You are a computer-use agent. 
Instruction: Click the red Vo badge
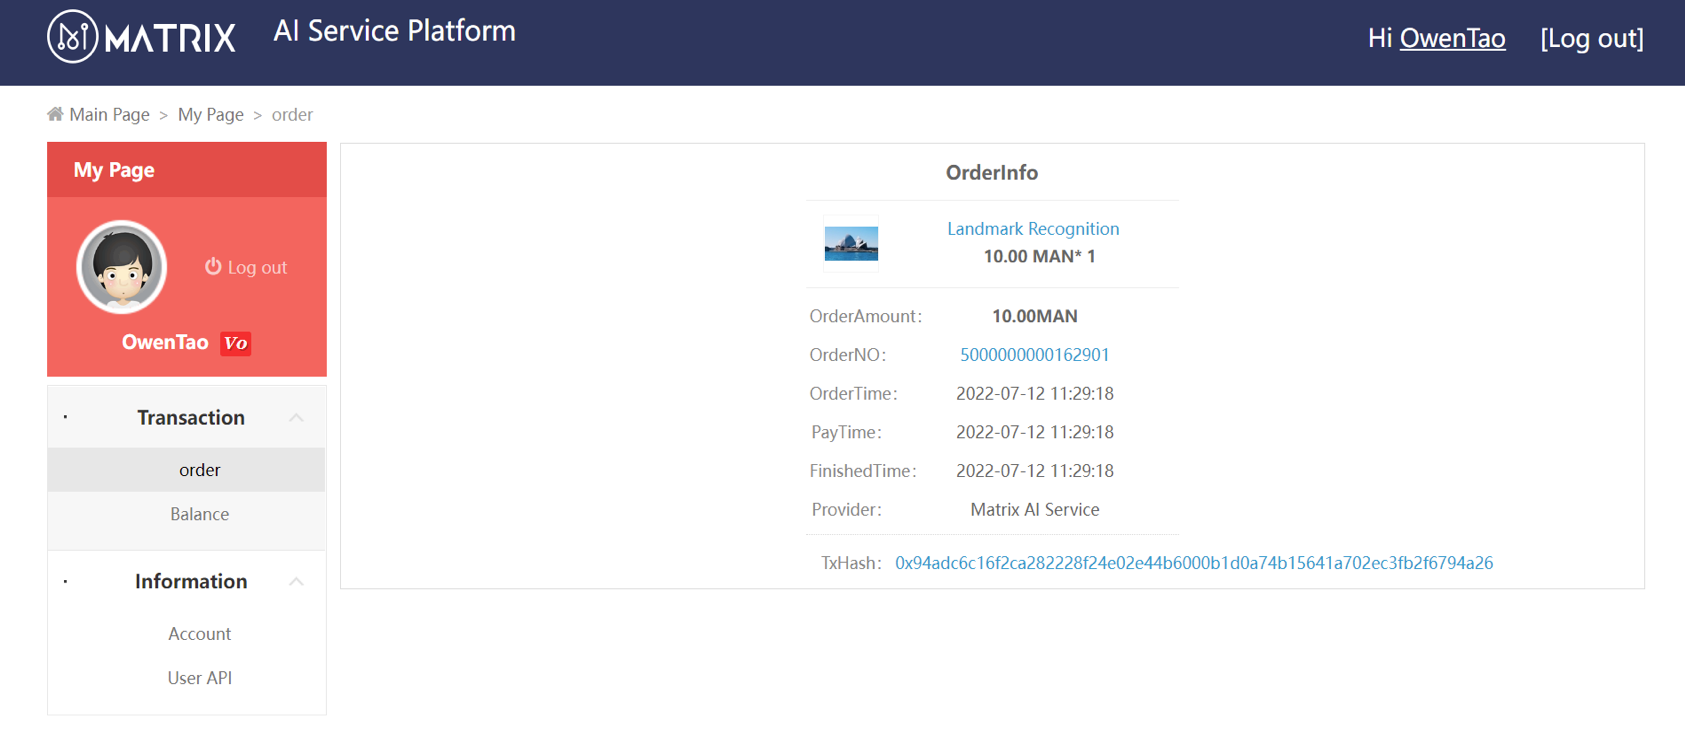(235, 343)
